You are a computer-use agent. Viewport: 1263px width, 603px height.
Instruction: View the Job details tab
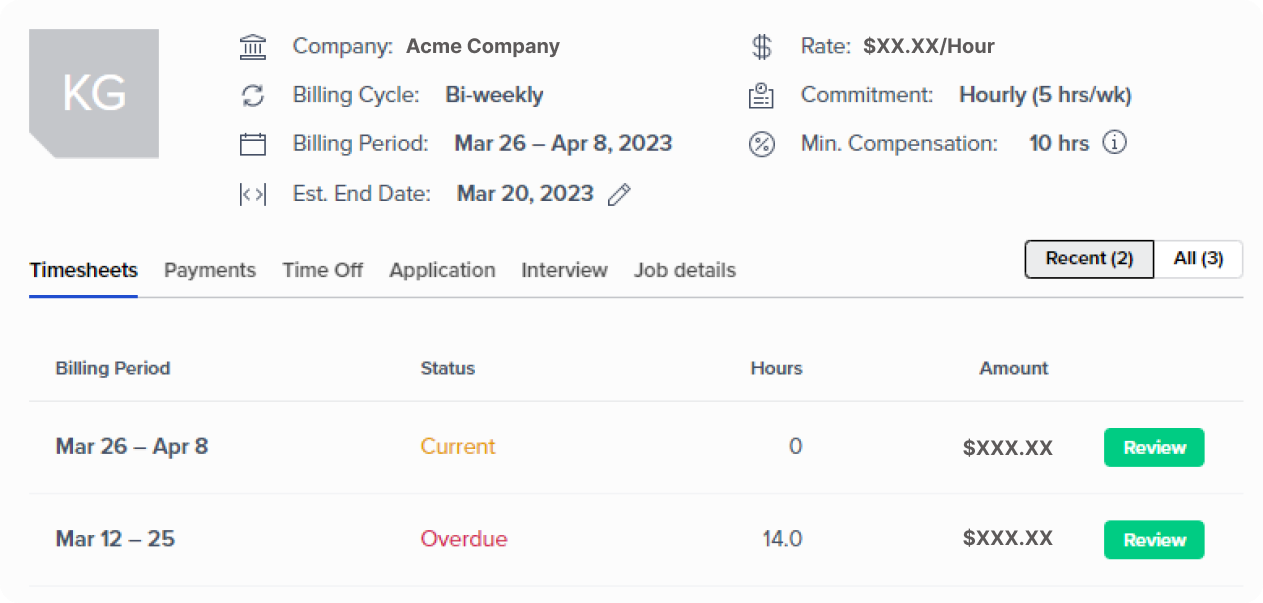(x=684, y=270)
